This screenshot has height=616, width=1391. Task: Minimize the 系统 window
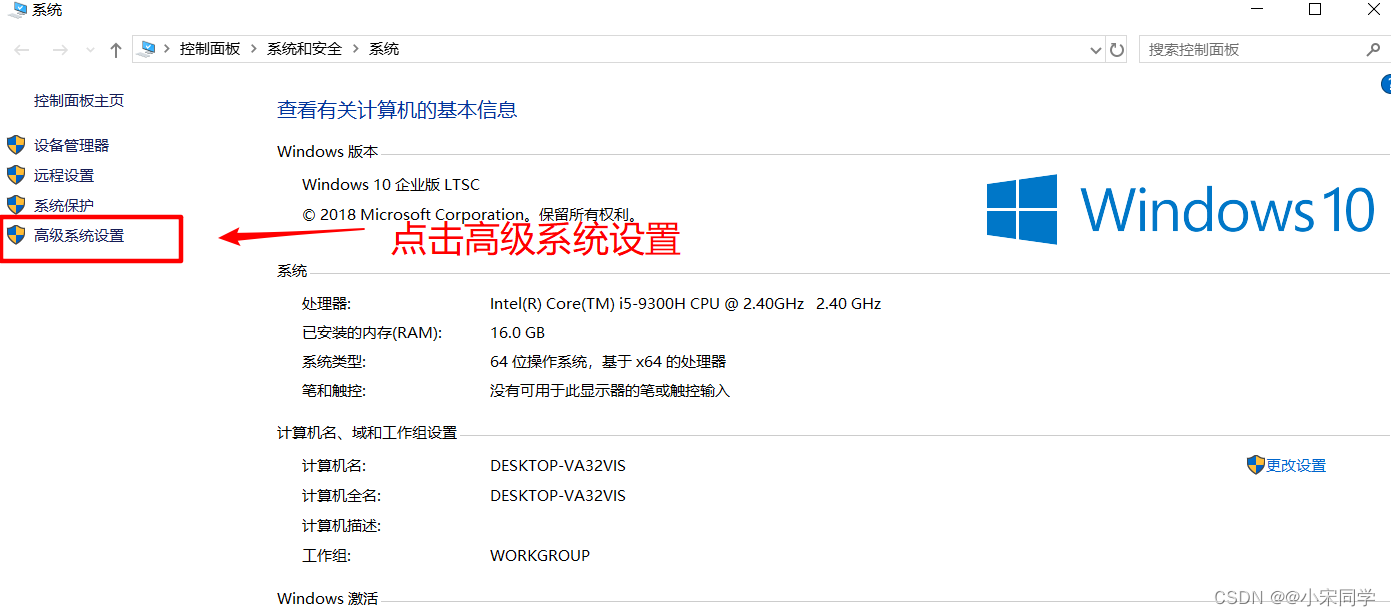(x=1258, y=10)
